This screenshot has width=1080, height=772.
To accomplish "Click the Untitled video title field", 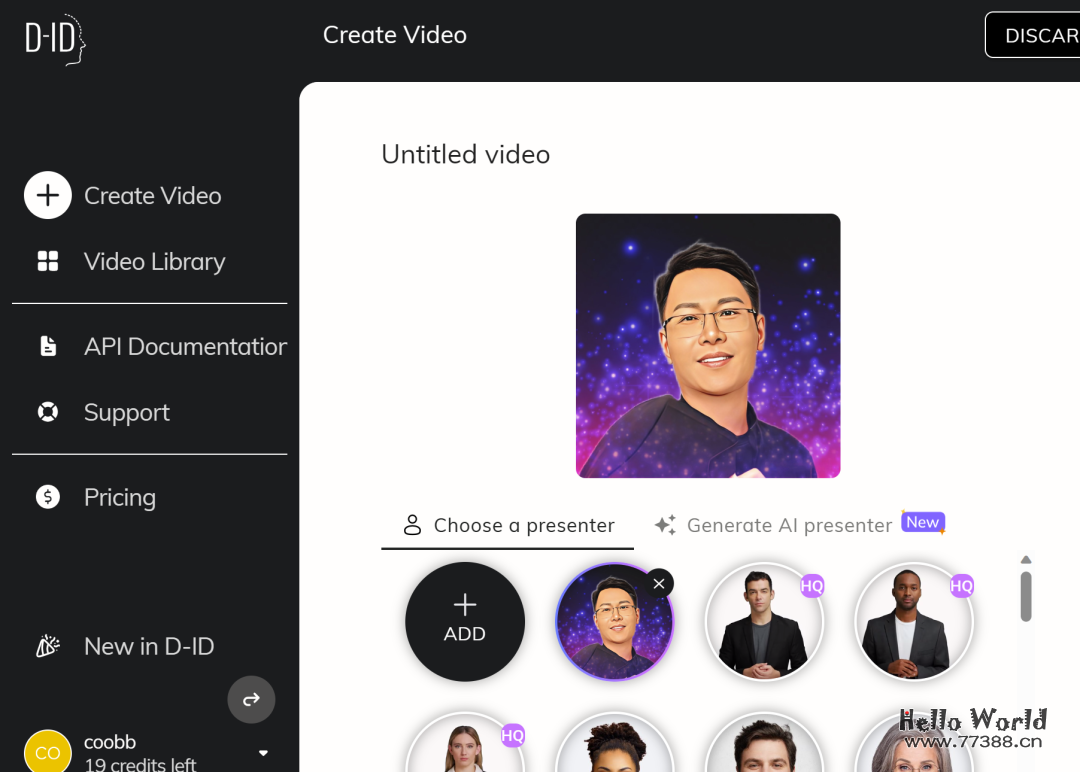I will 466,154.
